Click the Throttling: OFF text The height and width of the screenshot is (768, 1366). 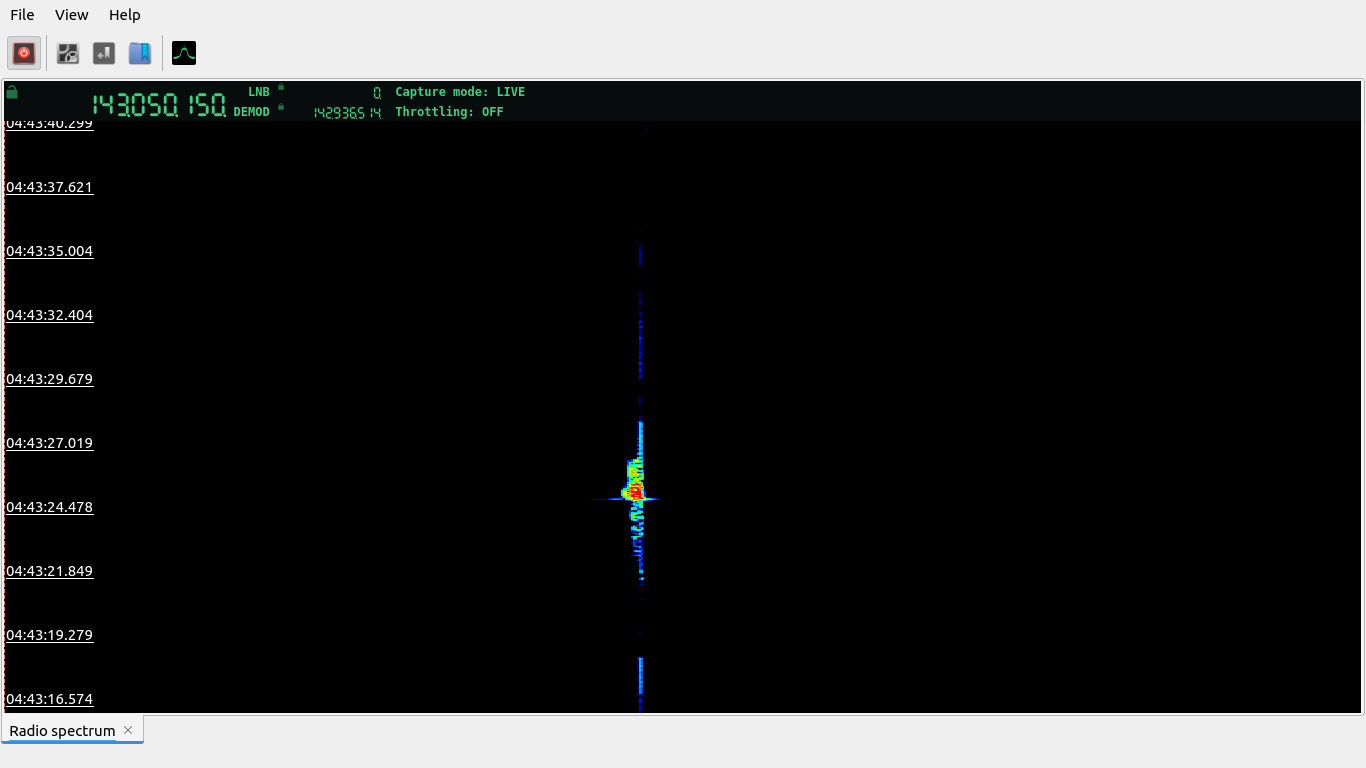pyautogui.click(x=449, y=112)
